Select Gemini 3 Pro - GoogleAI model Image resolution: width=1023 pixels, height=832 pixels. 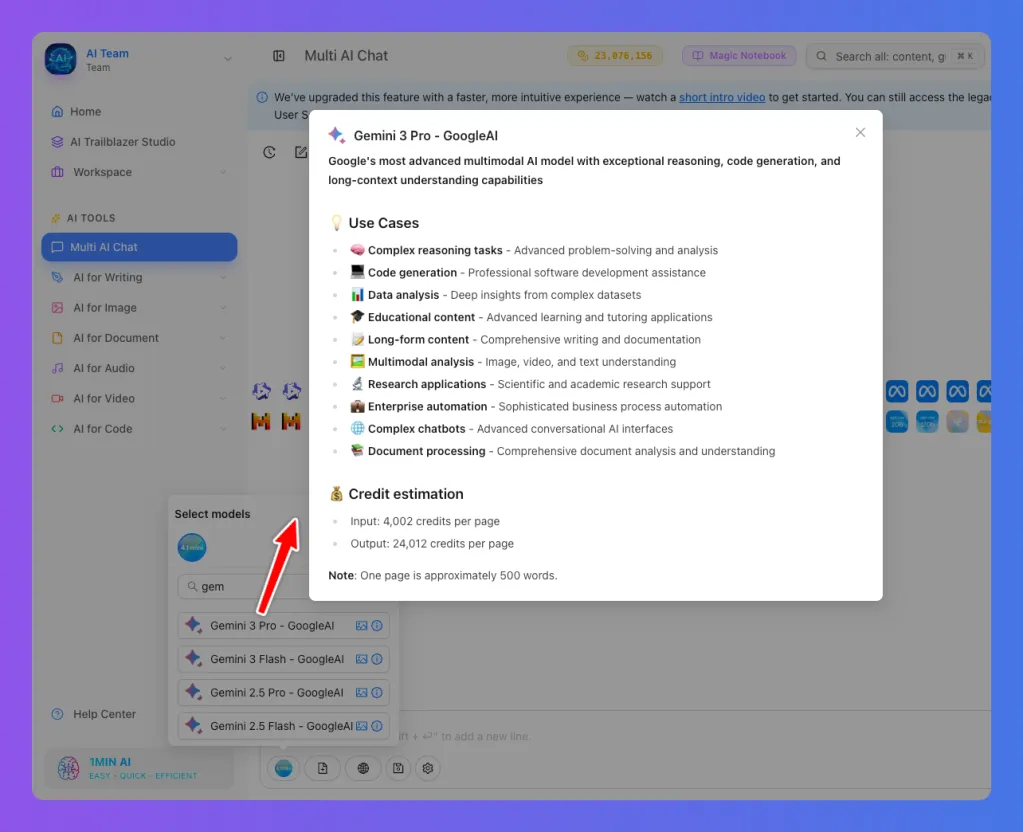[x=283, y=625]
